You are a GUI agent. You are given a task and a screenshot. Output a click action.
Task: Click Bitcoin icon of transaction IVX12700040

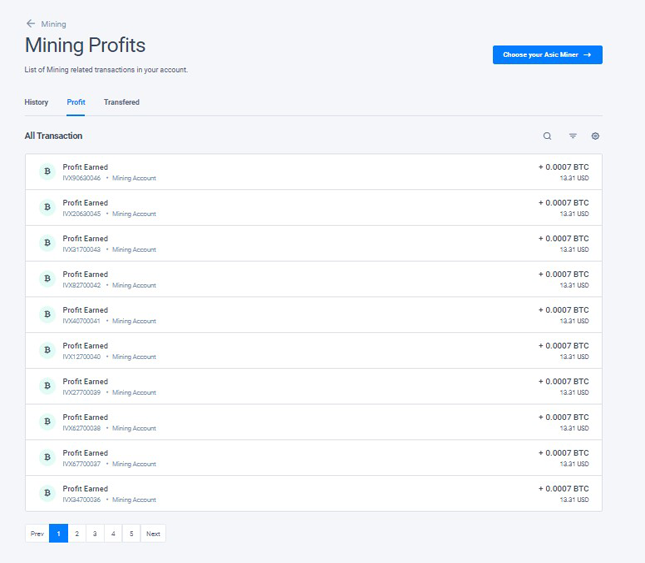click(46, 350)
